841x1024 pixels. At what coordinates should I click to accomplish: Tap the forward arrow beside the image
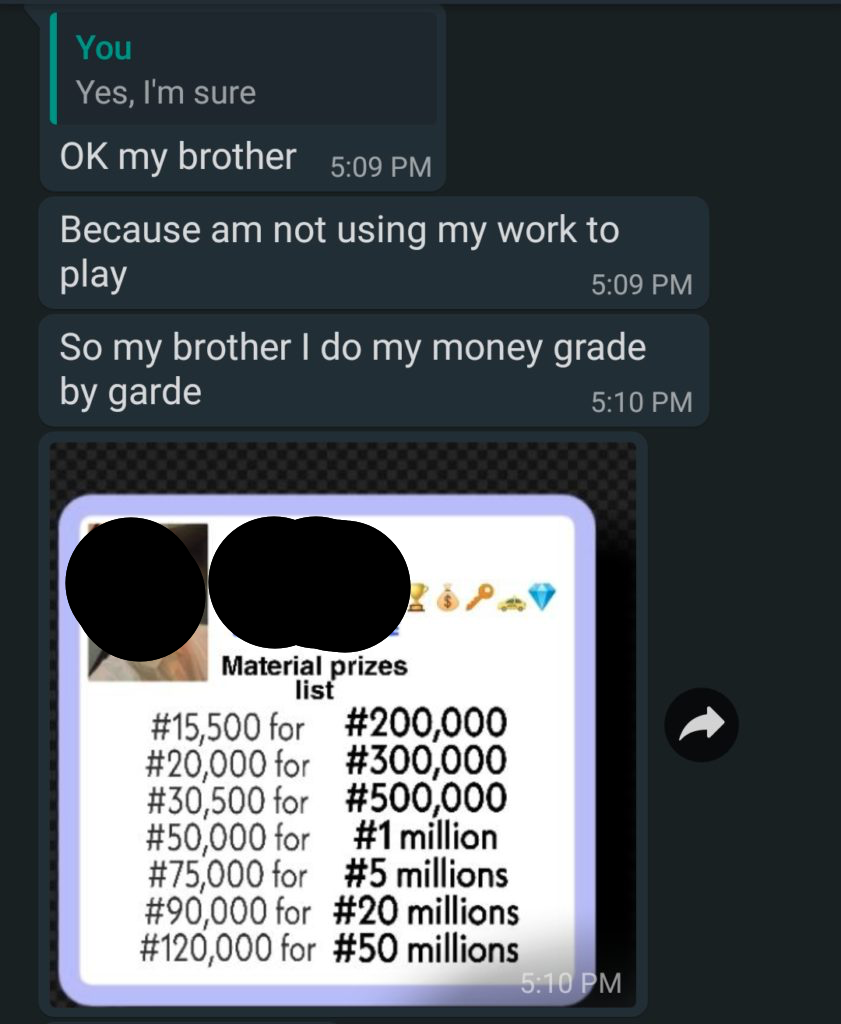[x=701, y=724]
